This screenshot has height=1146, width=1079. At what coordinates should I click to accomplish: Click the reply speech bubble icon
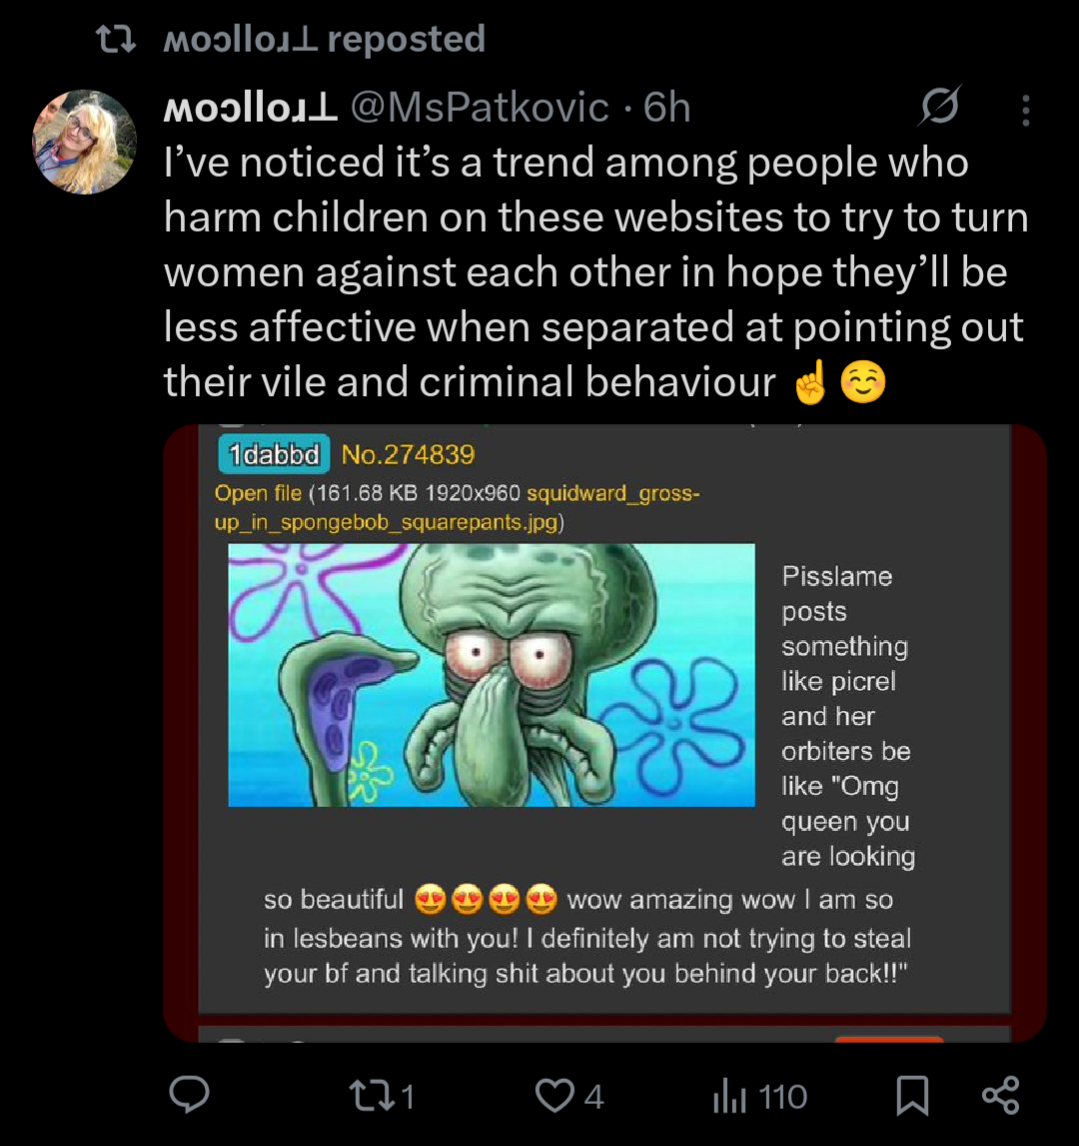coord(189,1095)
